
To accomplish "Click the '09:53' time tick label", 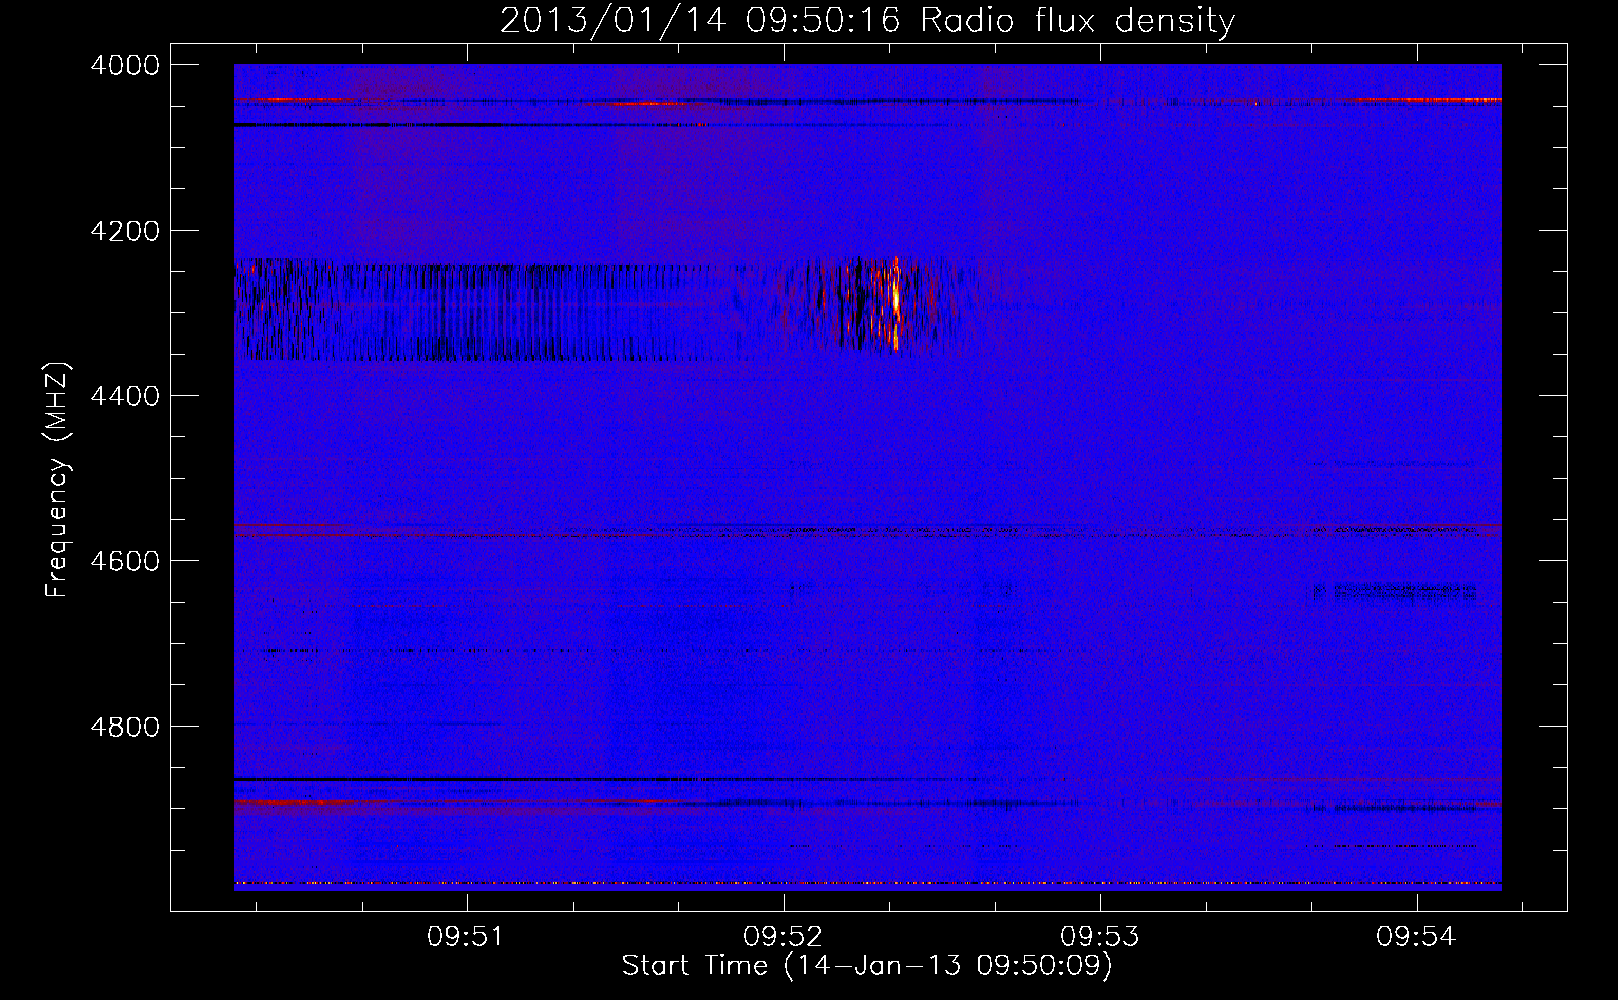I will 1099,937.
